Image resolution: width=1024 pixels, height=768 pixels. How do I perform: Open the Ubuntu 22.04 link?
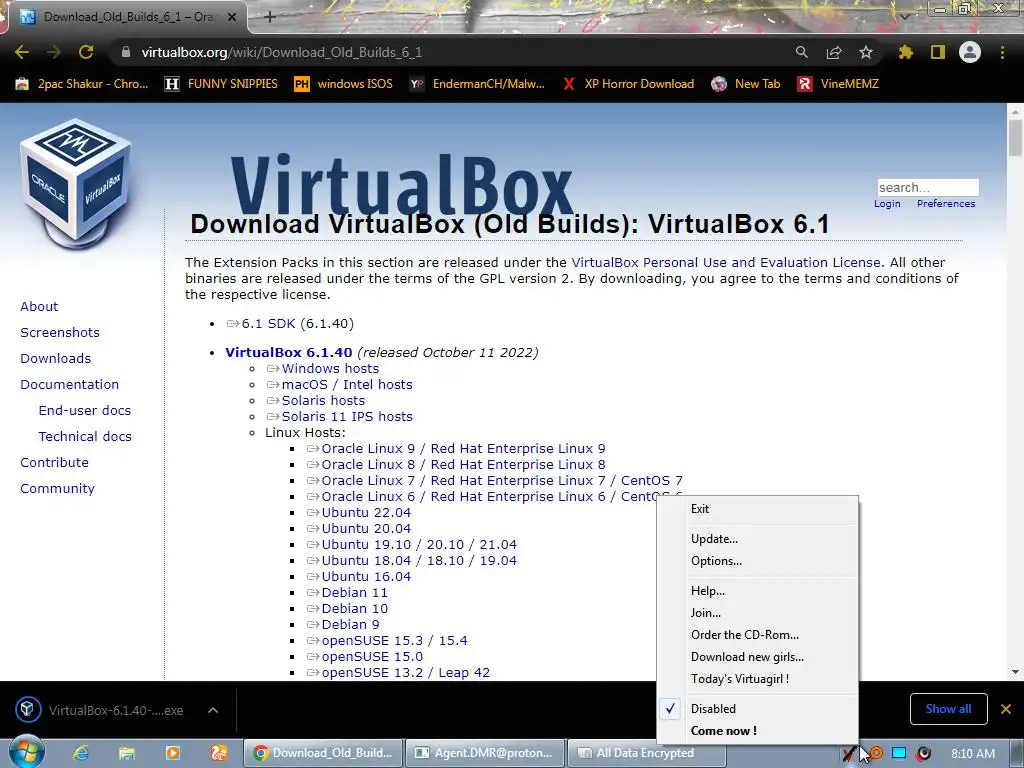click(x=366, y=513)
